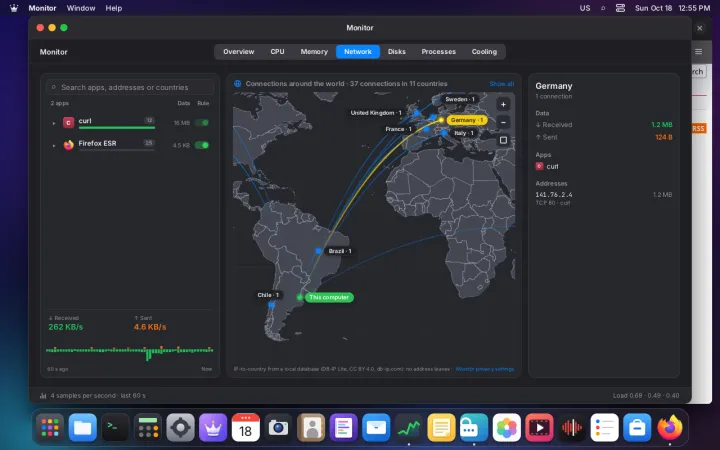This screenshot has height=450, width=720.
Task: Open the Calendar showing 18 in the dock
Action: click(246, 428)
